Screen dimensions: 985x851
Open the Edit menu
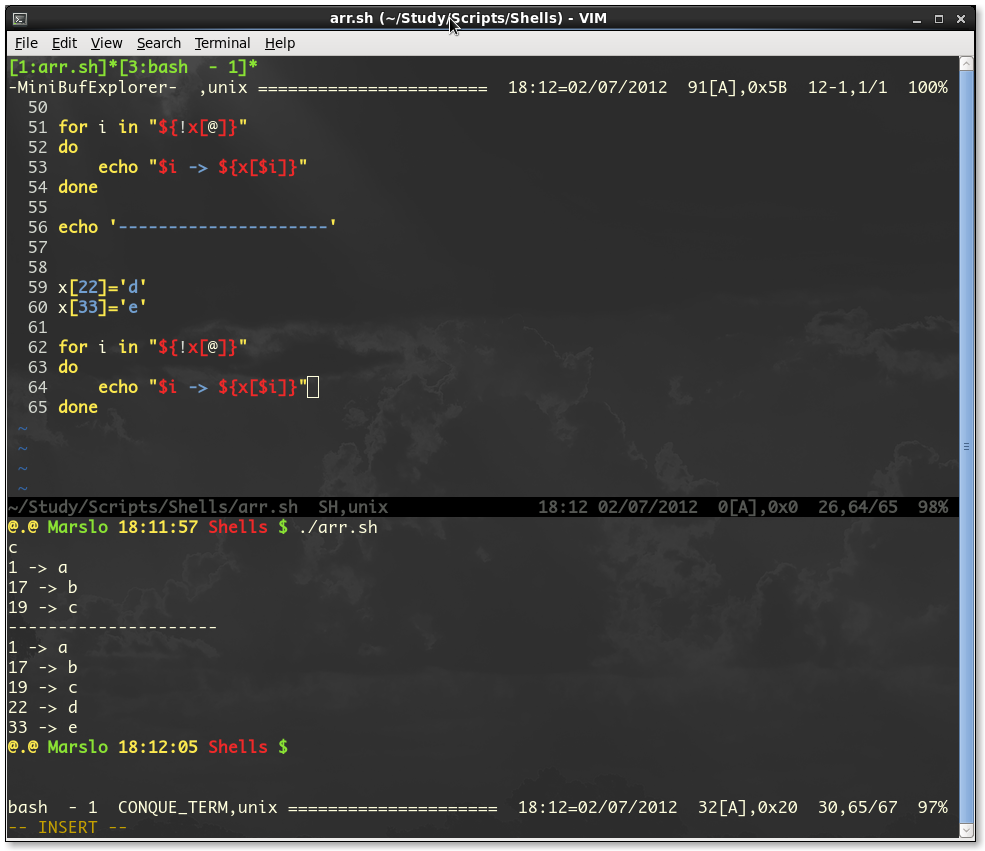click(64, 43)
